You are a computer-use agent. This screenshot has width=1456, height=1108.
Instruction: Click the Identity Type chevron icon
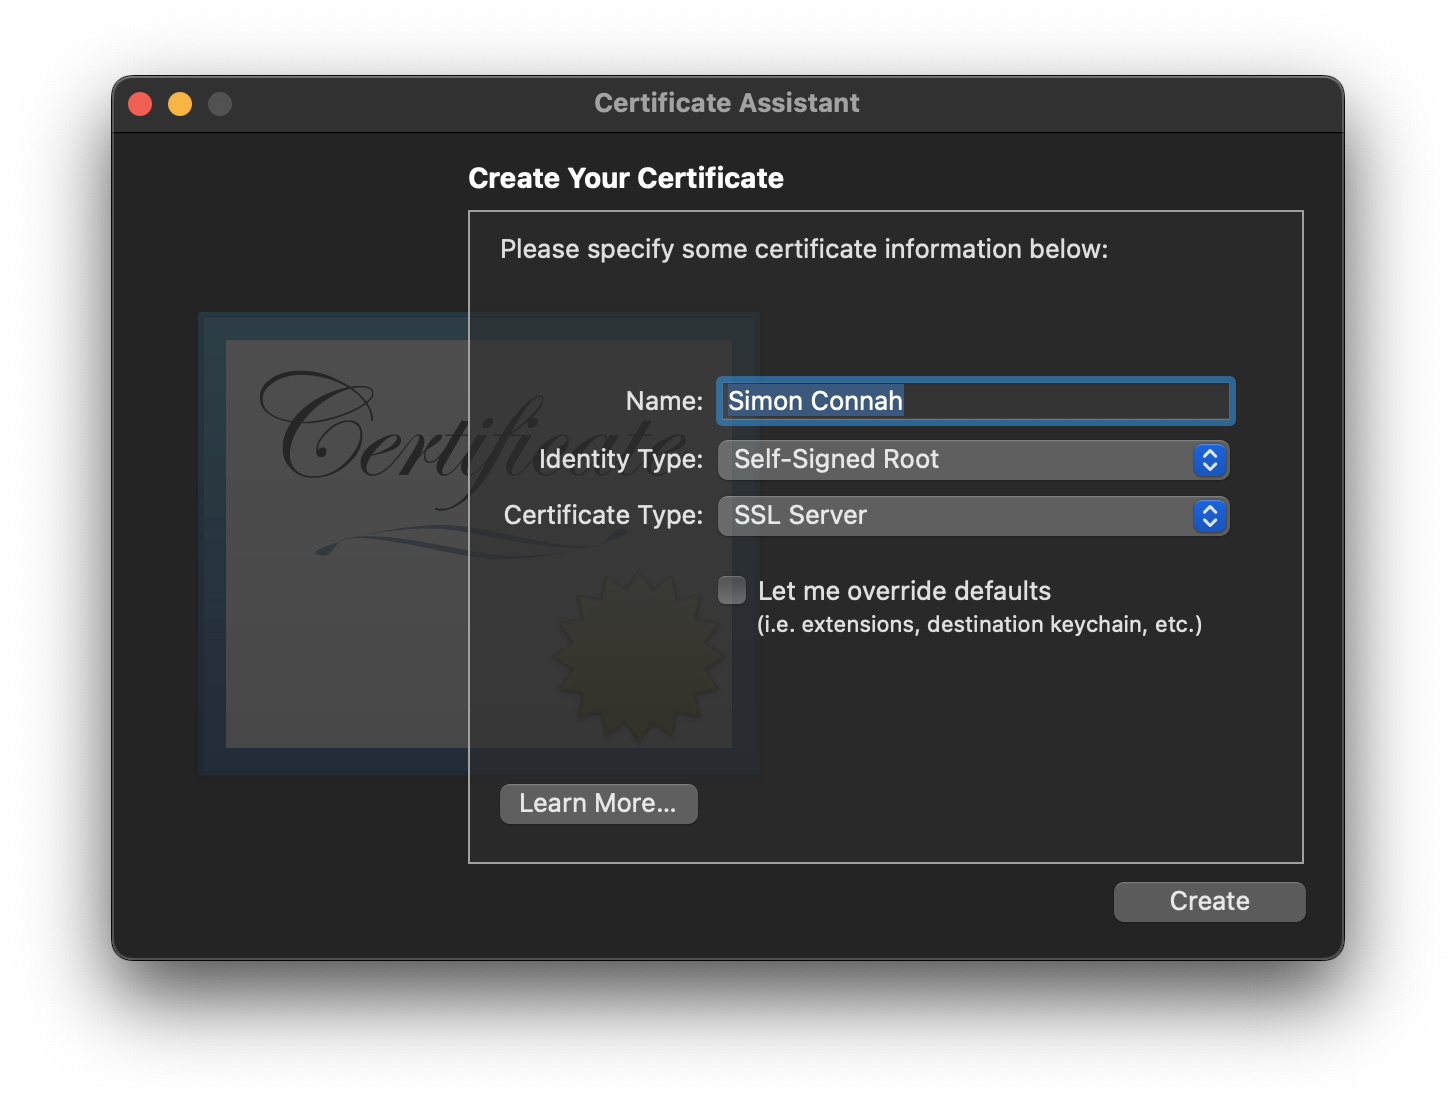tap(1209, 460)
